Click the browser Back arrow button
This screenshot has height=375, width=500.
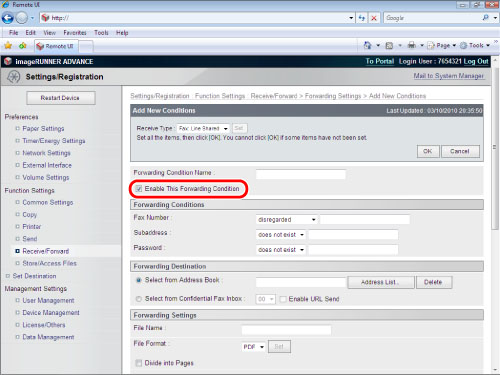(8, 18)
